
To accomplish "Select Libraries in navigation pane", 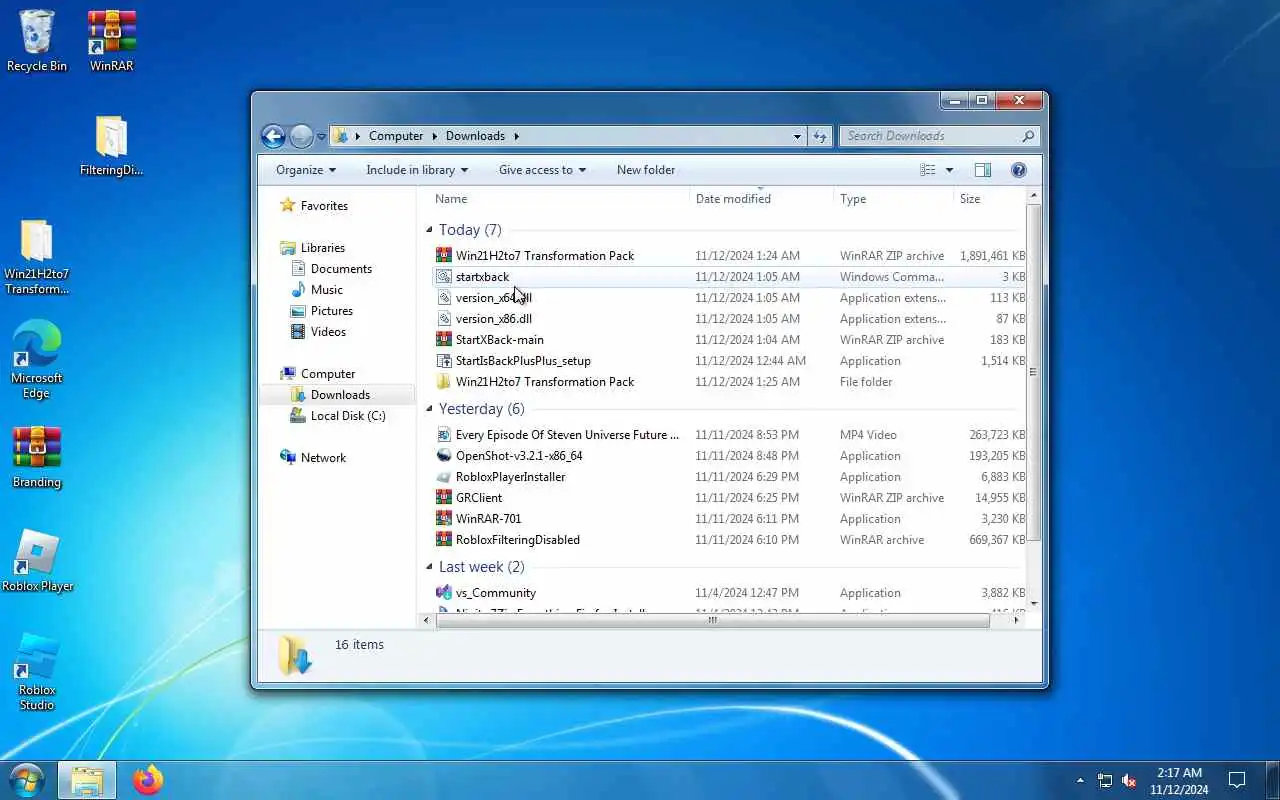I will click(x=323, y=248).
